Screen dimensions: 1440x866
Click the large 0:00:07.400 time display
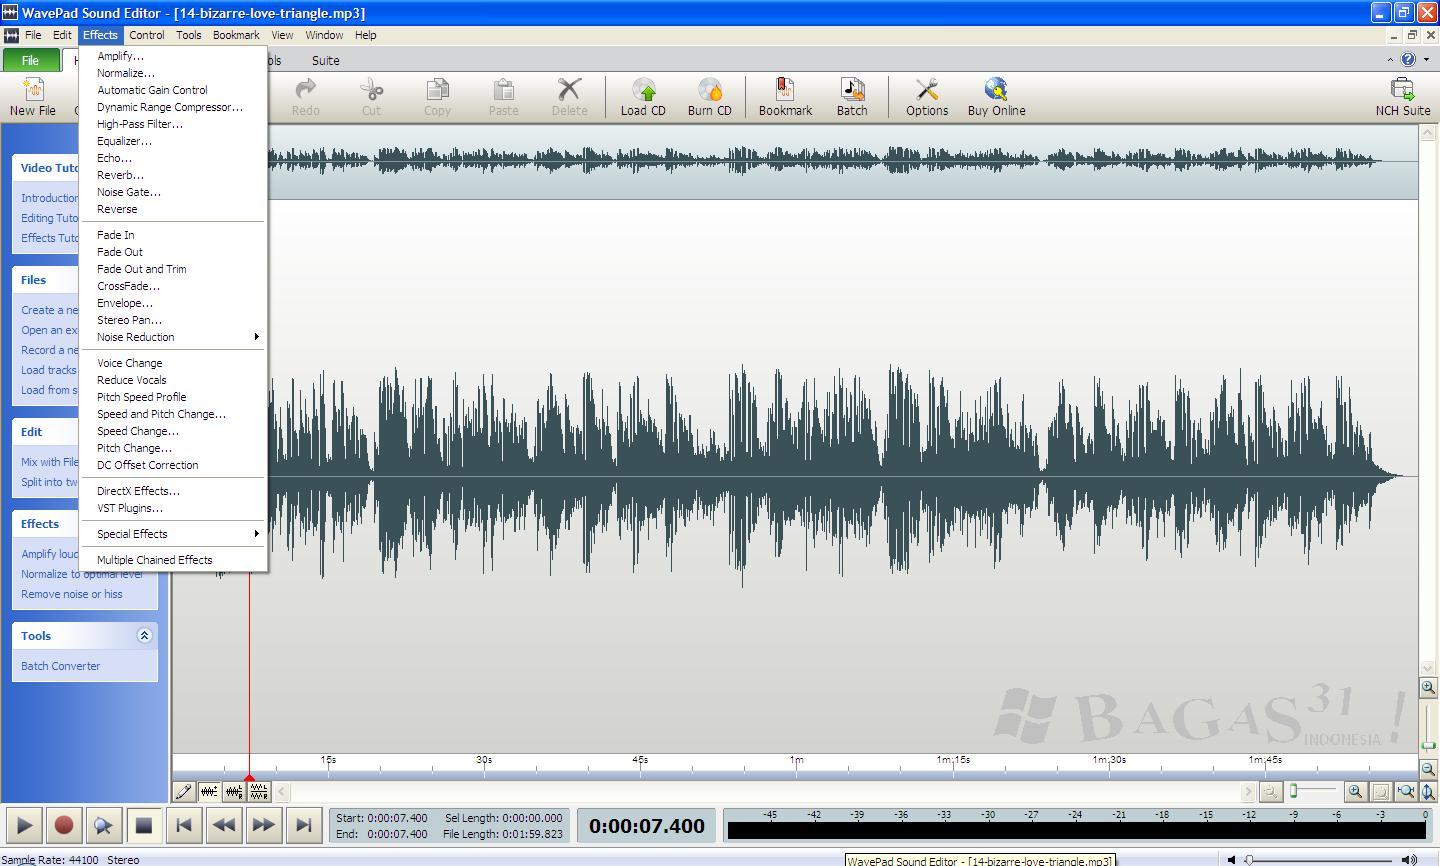coord(647,826)
